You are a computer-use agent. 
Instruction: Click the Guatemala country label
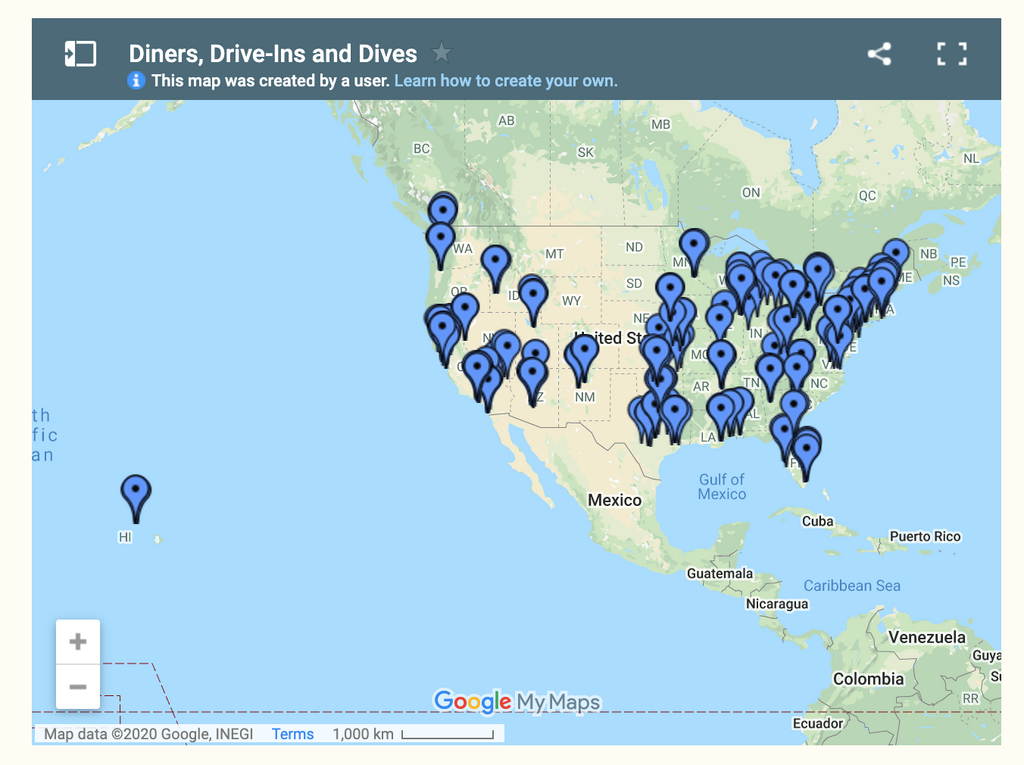pos(720,574)
